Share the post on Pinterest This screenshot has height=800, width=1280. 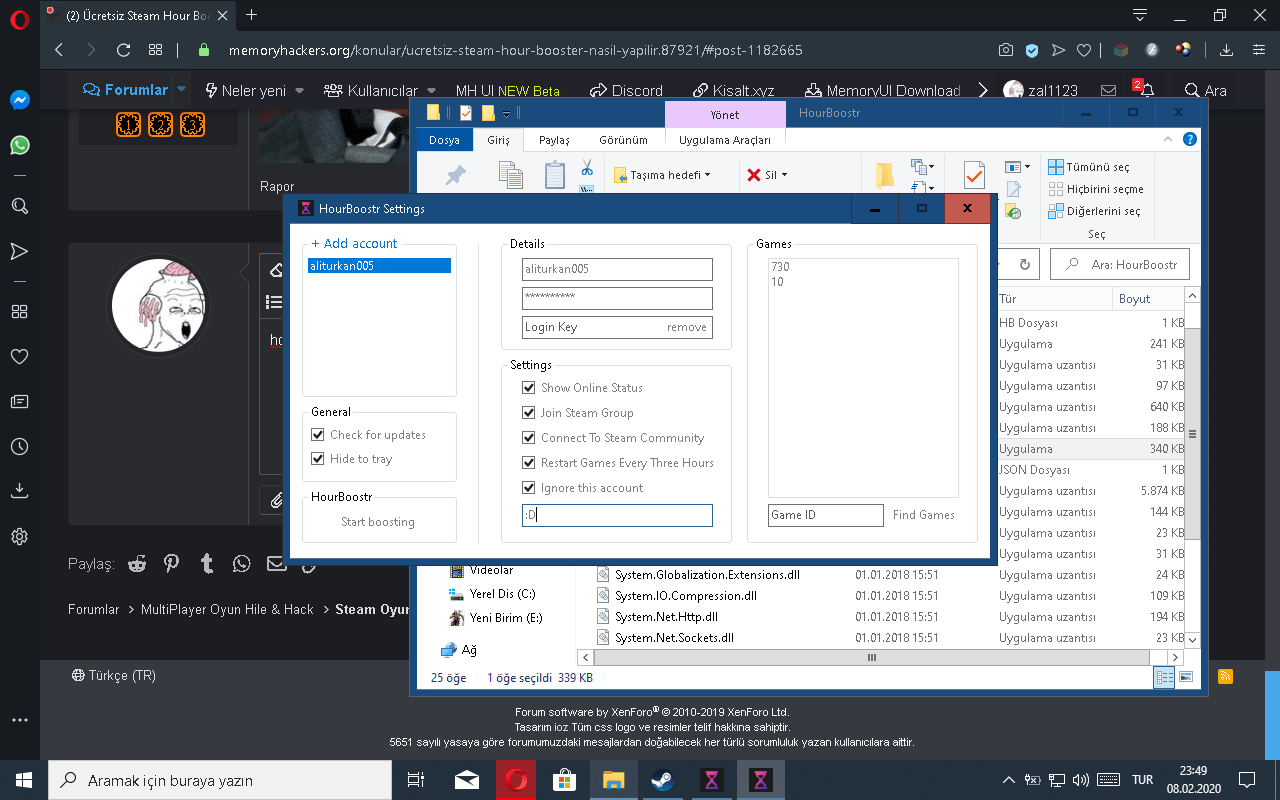coord(172,564)
